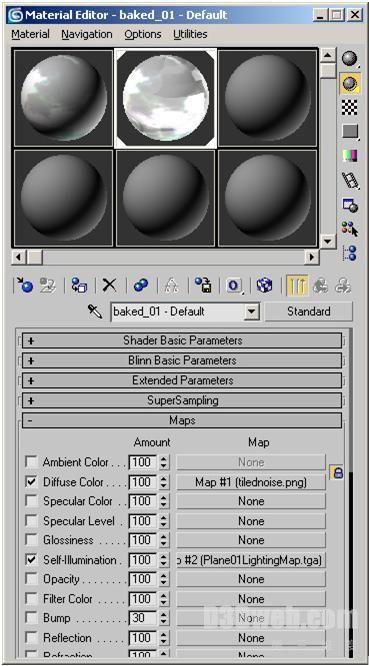This screenshot has height=666, width=369.
Task: Pick material from object eyedropper
Action: click(96, 312)
